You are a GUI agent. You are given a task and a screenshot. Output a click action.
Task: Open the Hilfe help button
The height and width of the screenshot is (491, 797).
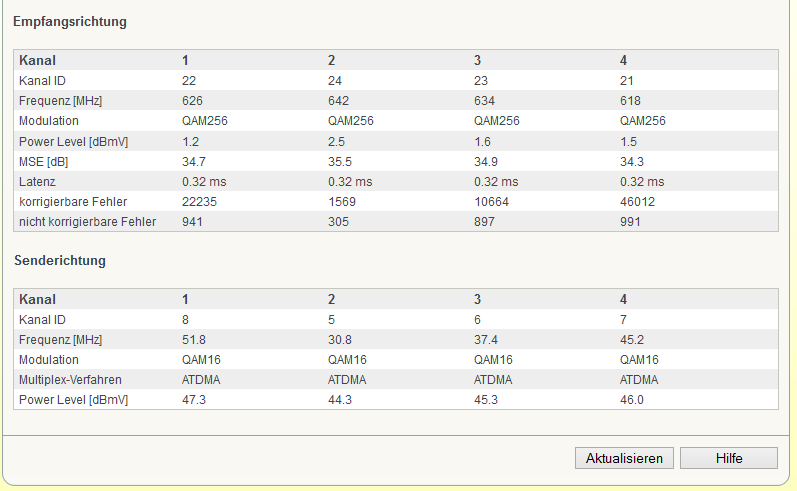pos(728,458)
